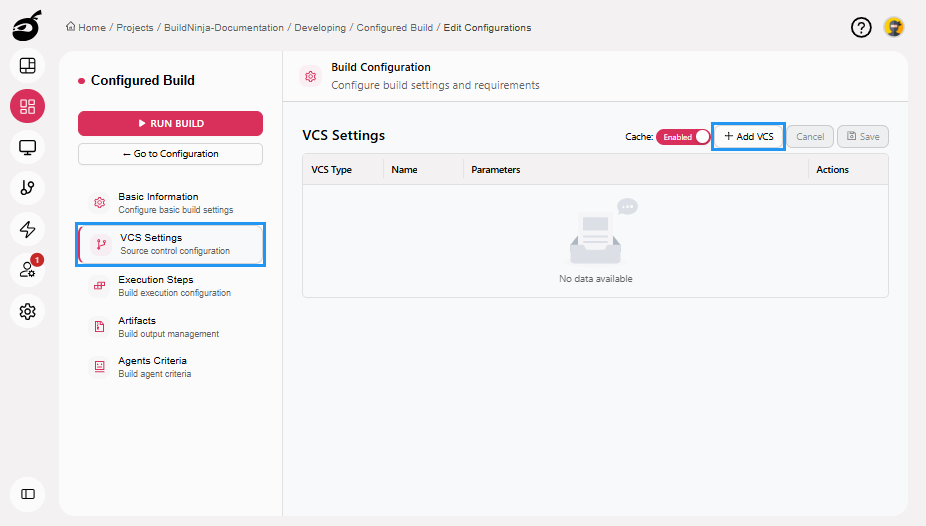Click Go to Configuration button
This screenshot has width=926, height=526.
[x=170, y=153]
